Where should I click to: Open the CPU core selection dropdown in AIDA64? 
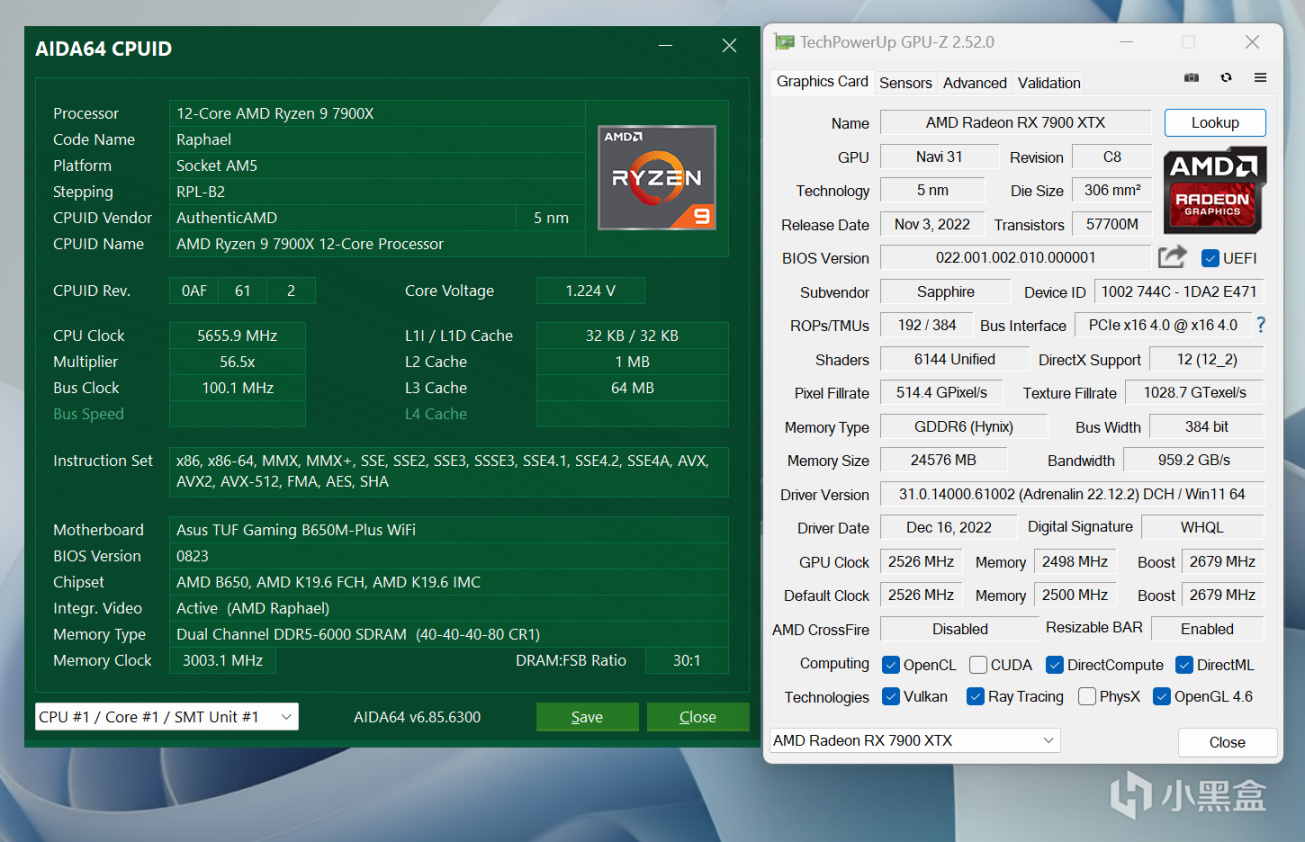(x=167, y=717)
